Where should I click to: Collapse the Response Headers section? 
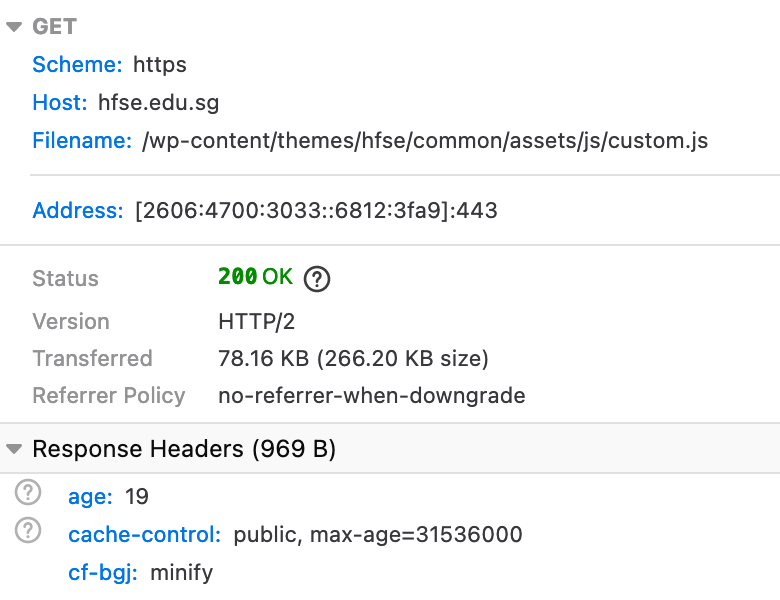coord(14,450)
